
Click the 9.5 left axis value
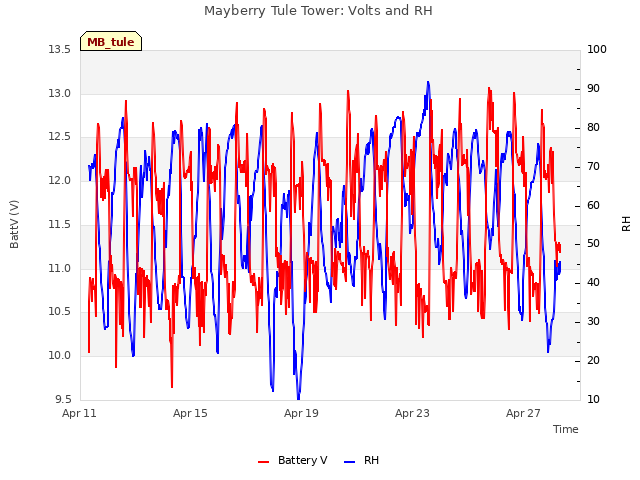point(63,399)
